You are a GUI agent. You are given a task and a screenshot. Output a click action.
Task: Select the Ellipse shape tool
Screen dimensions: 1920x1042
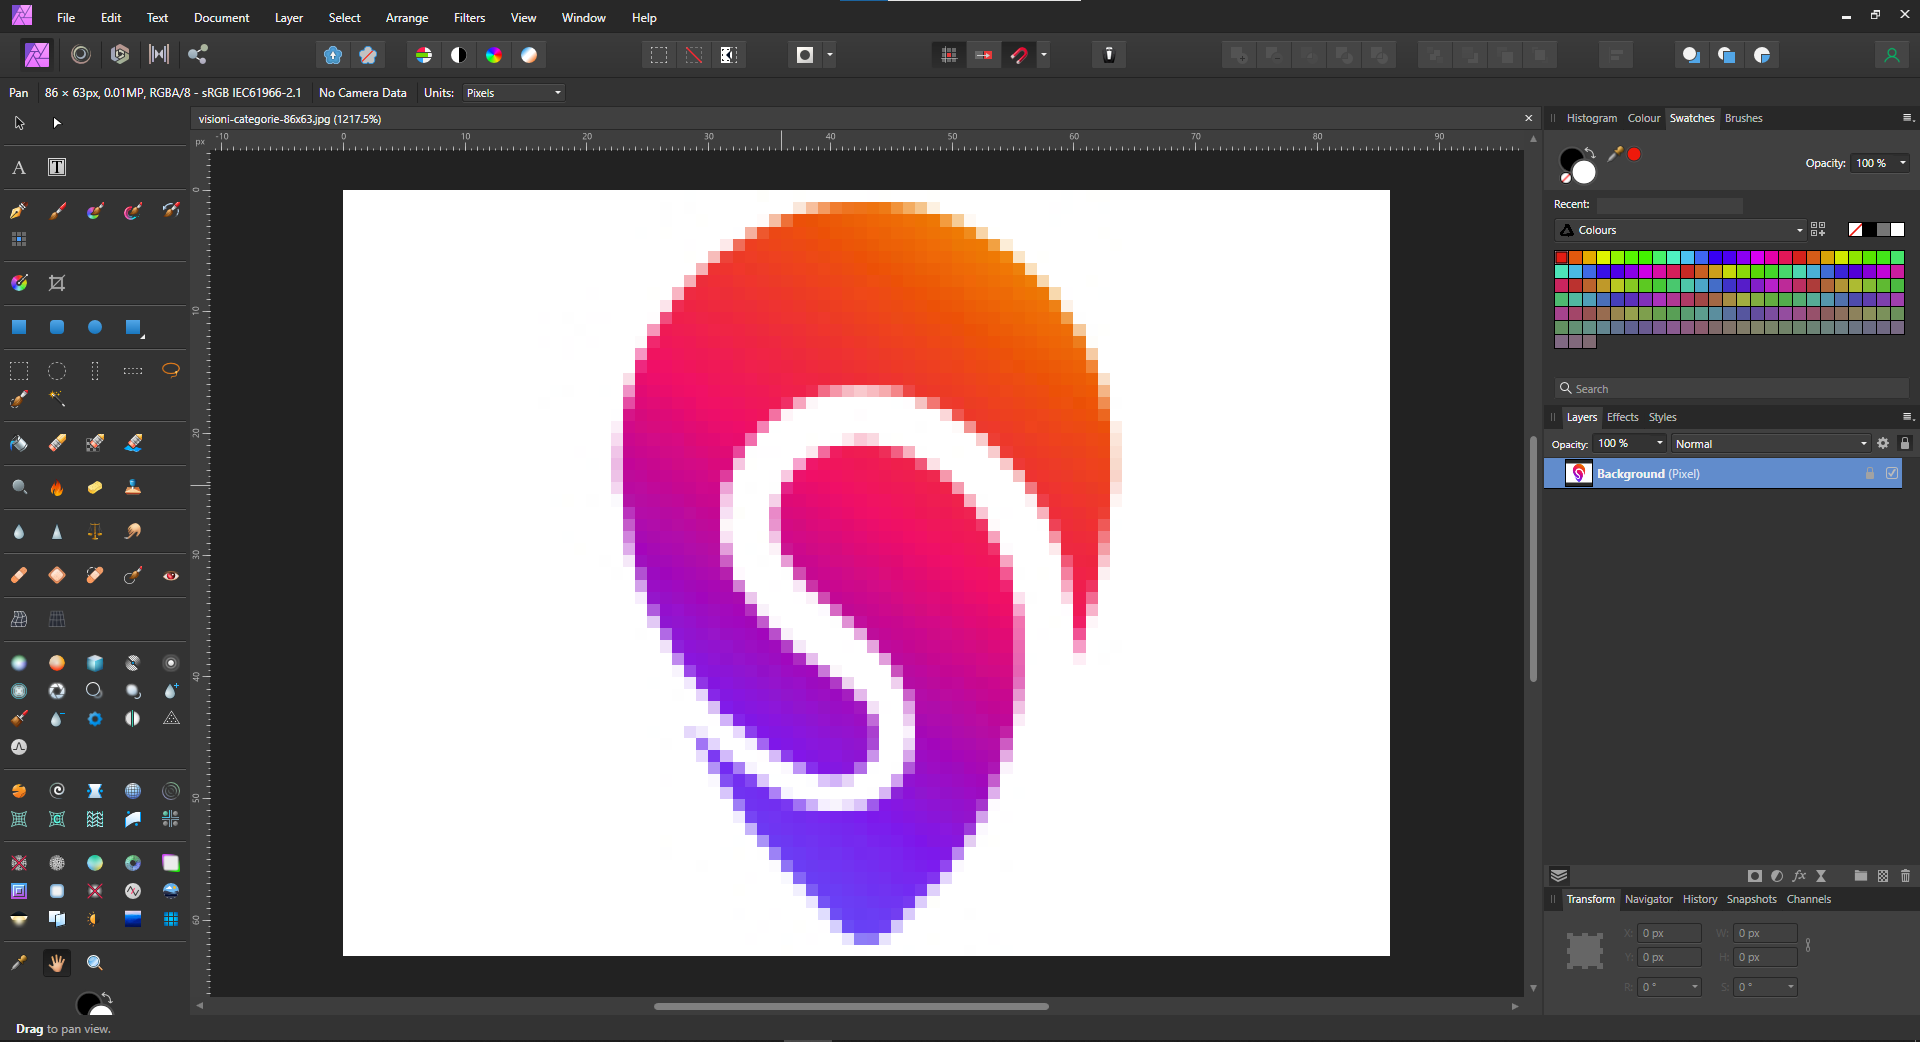tap(95, 327)
